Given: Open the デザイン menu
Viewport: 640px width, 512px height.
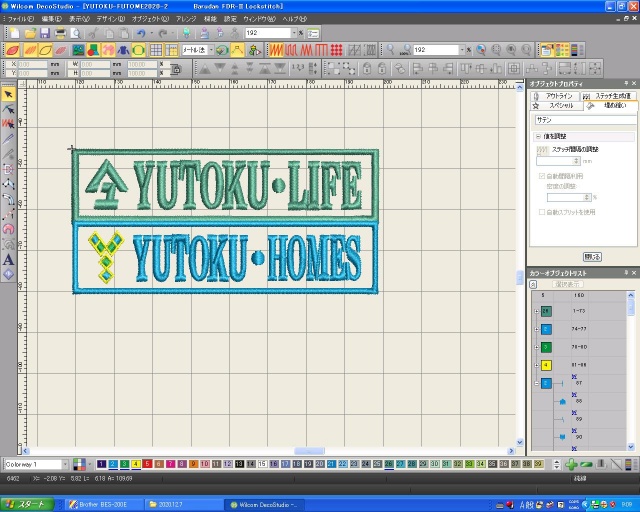Looking at the screenshot, I should point(111,19).
